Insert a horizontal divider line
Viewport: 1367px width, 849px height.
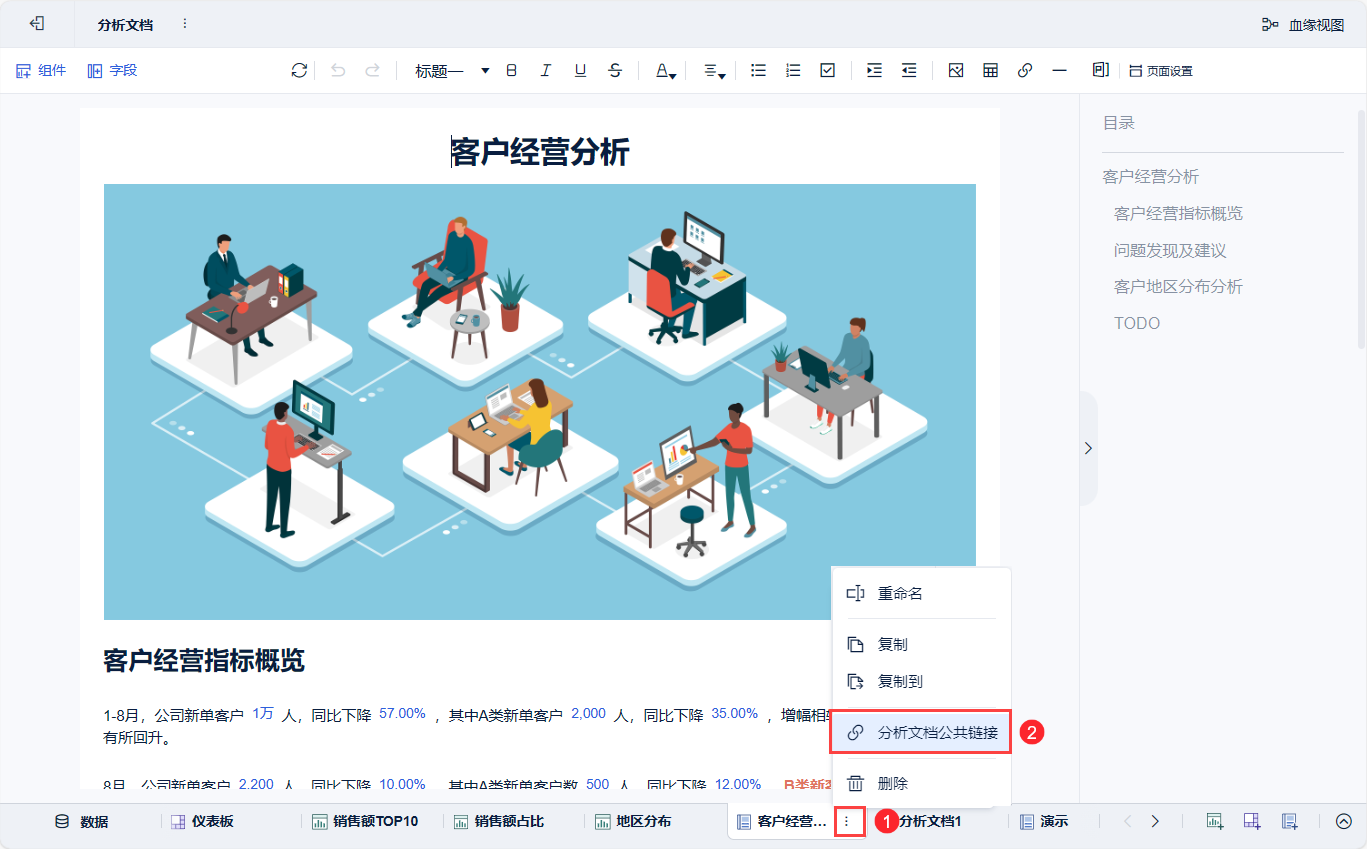point(1060,70)
